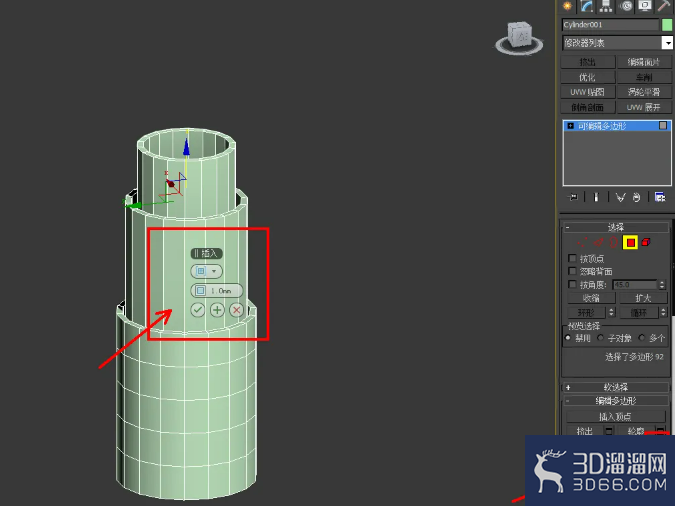Image resolution: width=675 pixels, height=506 pixels.
Task: Click the 收缩 shrink button
Action: 591,298
